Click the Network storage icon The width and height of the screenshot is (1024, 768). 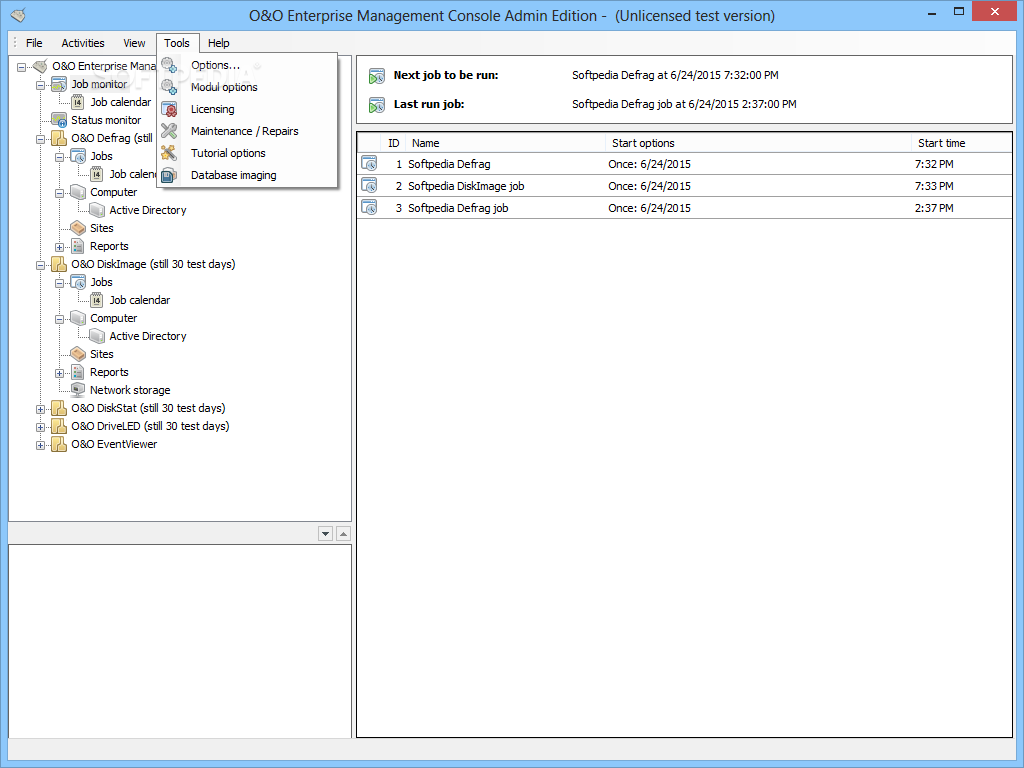(78, 390)
